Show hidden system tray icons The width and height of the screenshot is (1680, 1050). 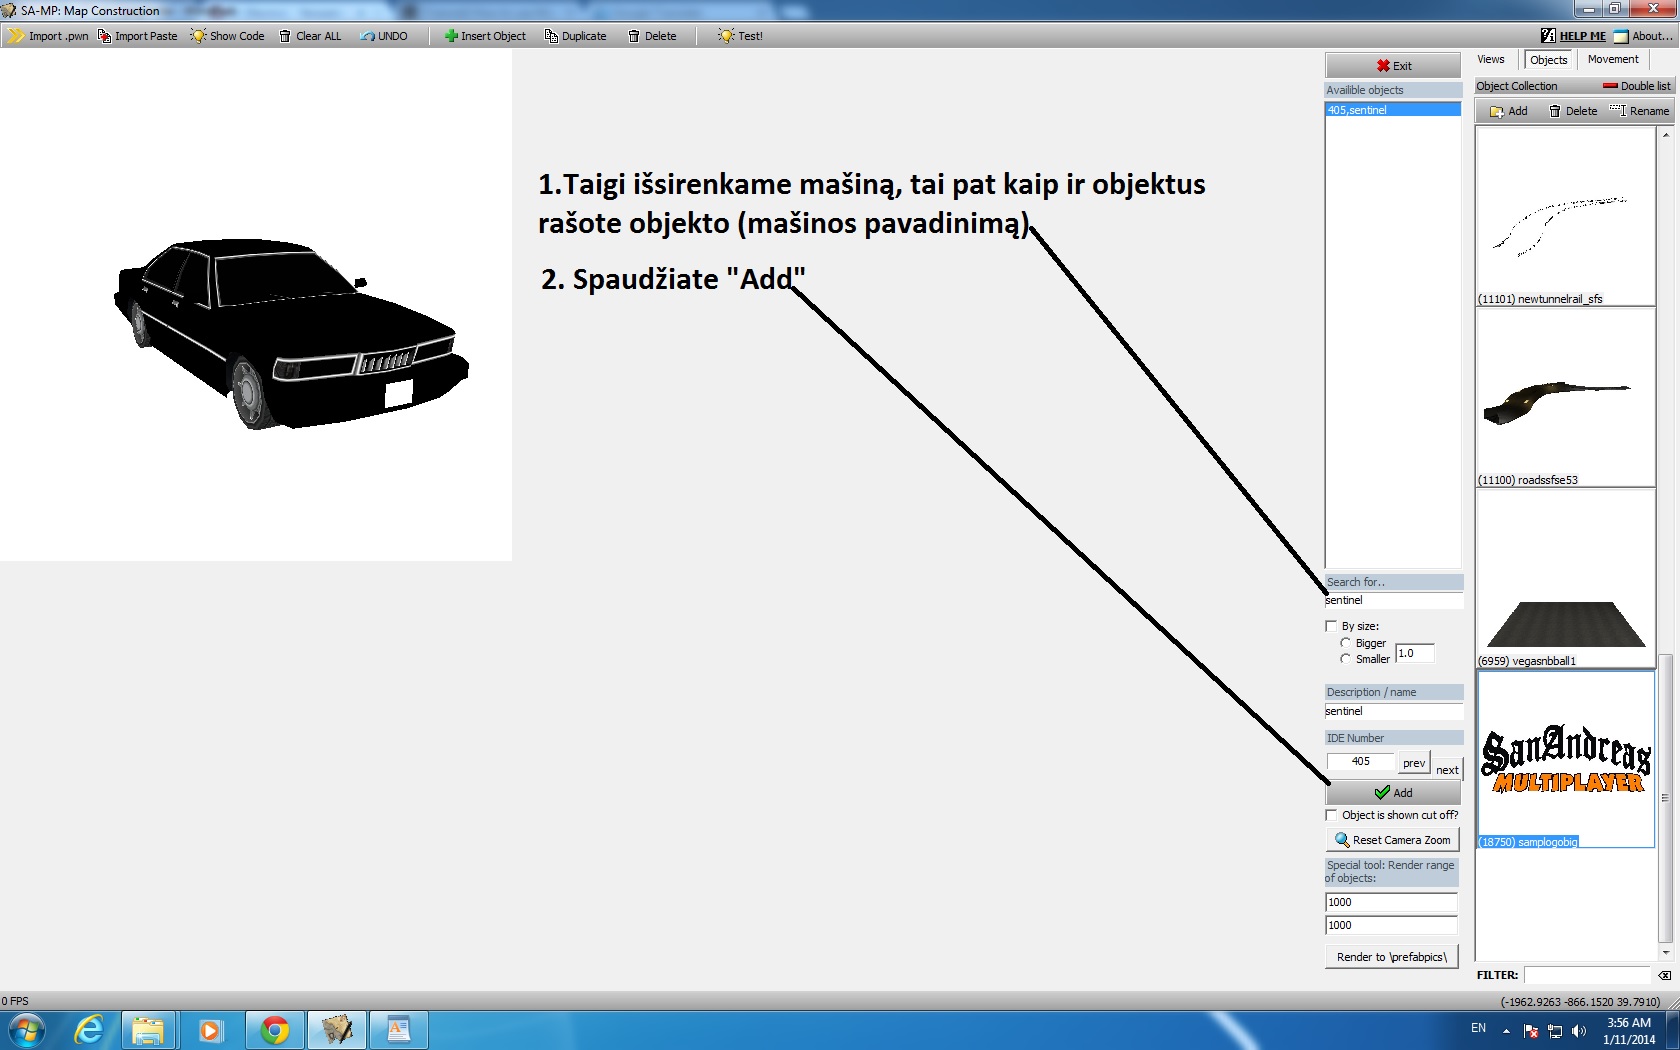coord(1506,1031)
